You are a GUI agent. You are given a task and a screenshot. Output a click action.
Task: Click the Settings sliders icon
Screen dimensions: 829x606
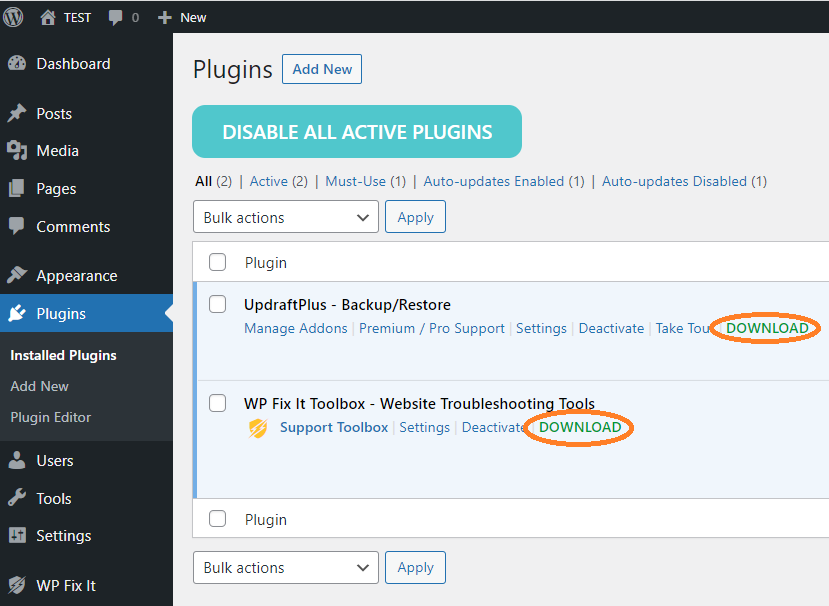[17, 536]
